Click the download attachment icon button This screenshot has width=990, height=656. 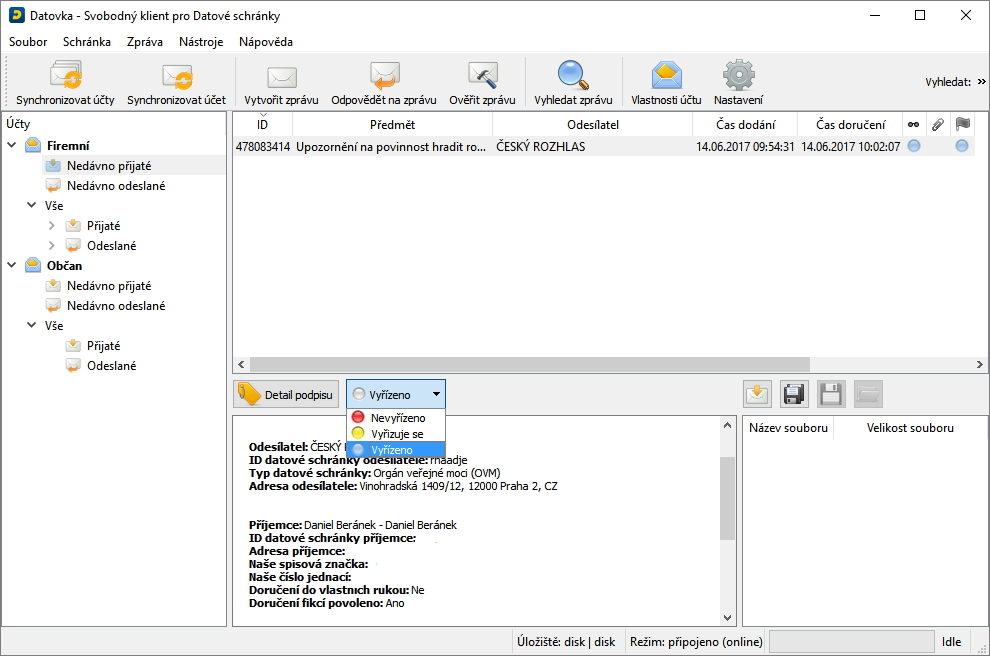point(757,395)
